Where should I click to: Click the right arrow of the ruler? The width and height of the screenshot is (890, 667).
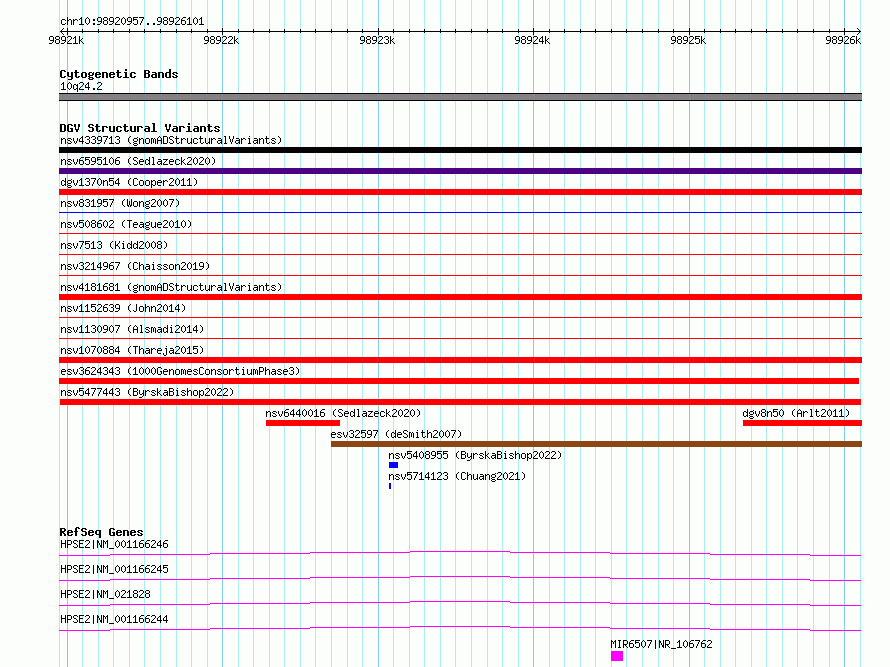pyautogui.click(x=858, y=31)
